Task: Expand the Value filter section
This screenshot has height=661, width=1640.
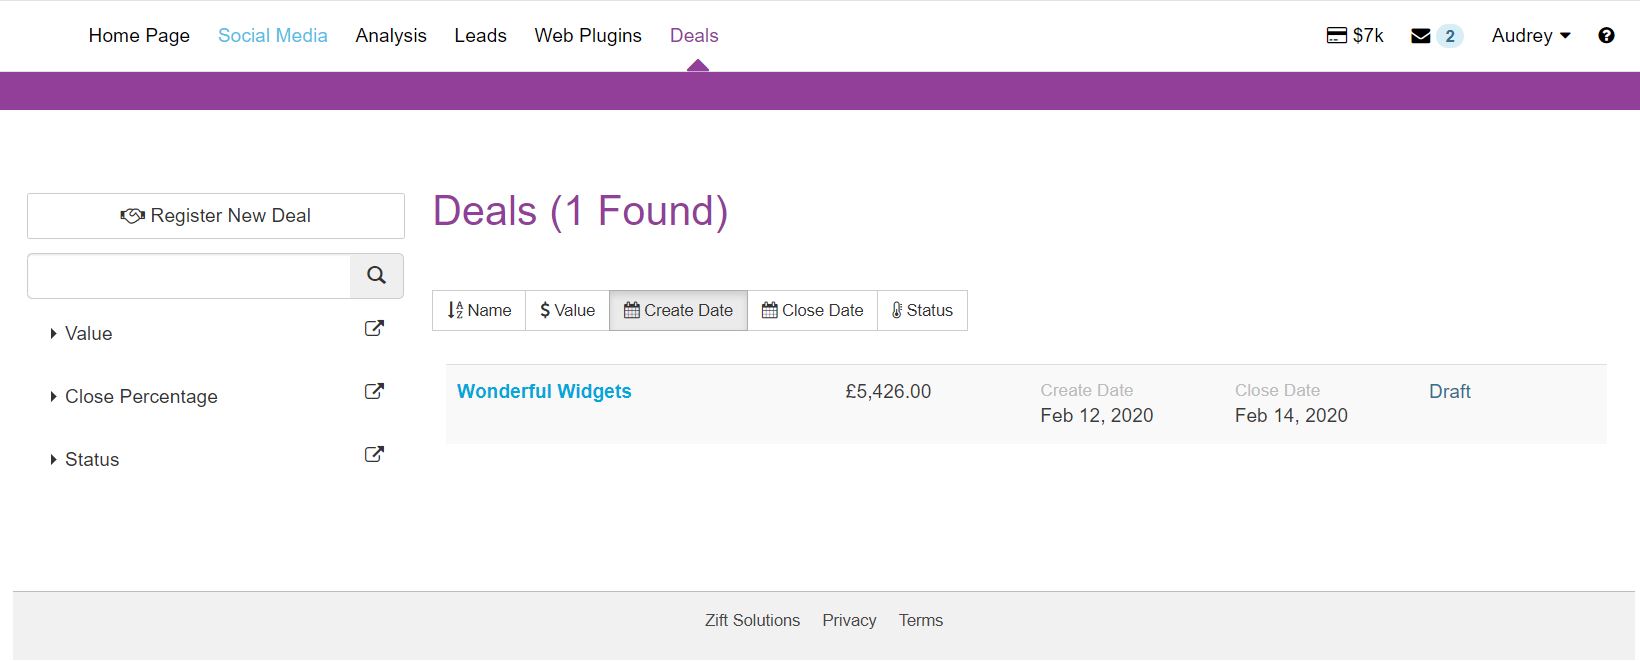Action: coord(88,334)
